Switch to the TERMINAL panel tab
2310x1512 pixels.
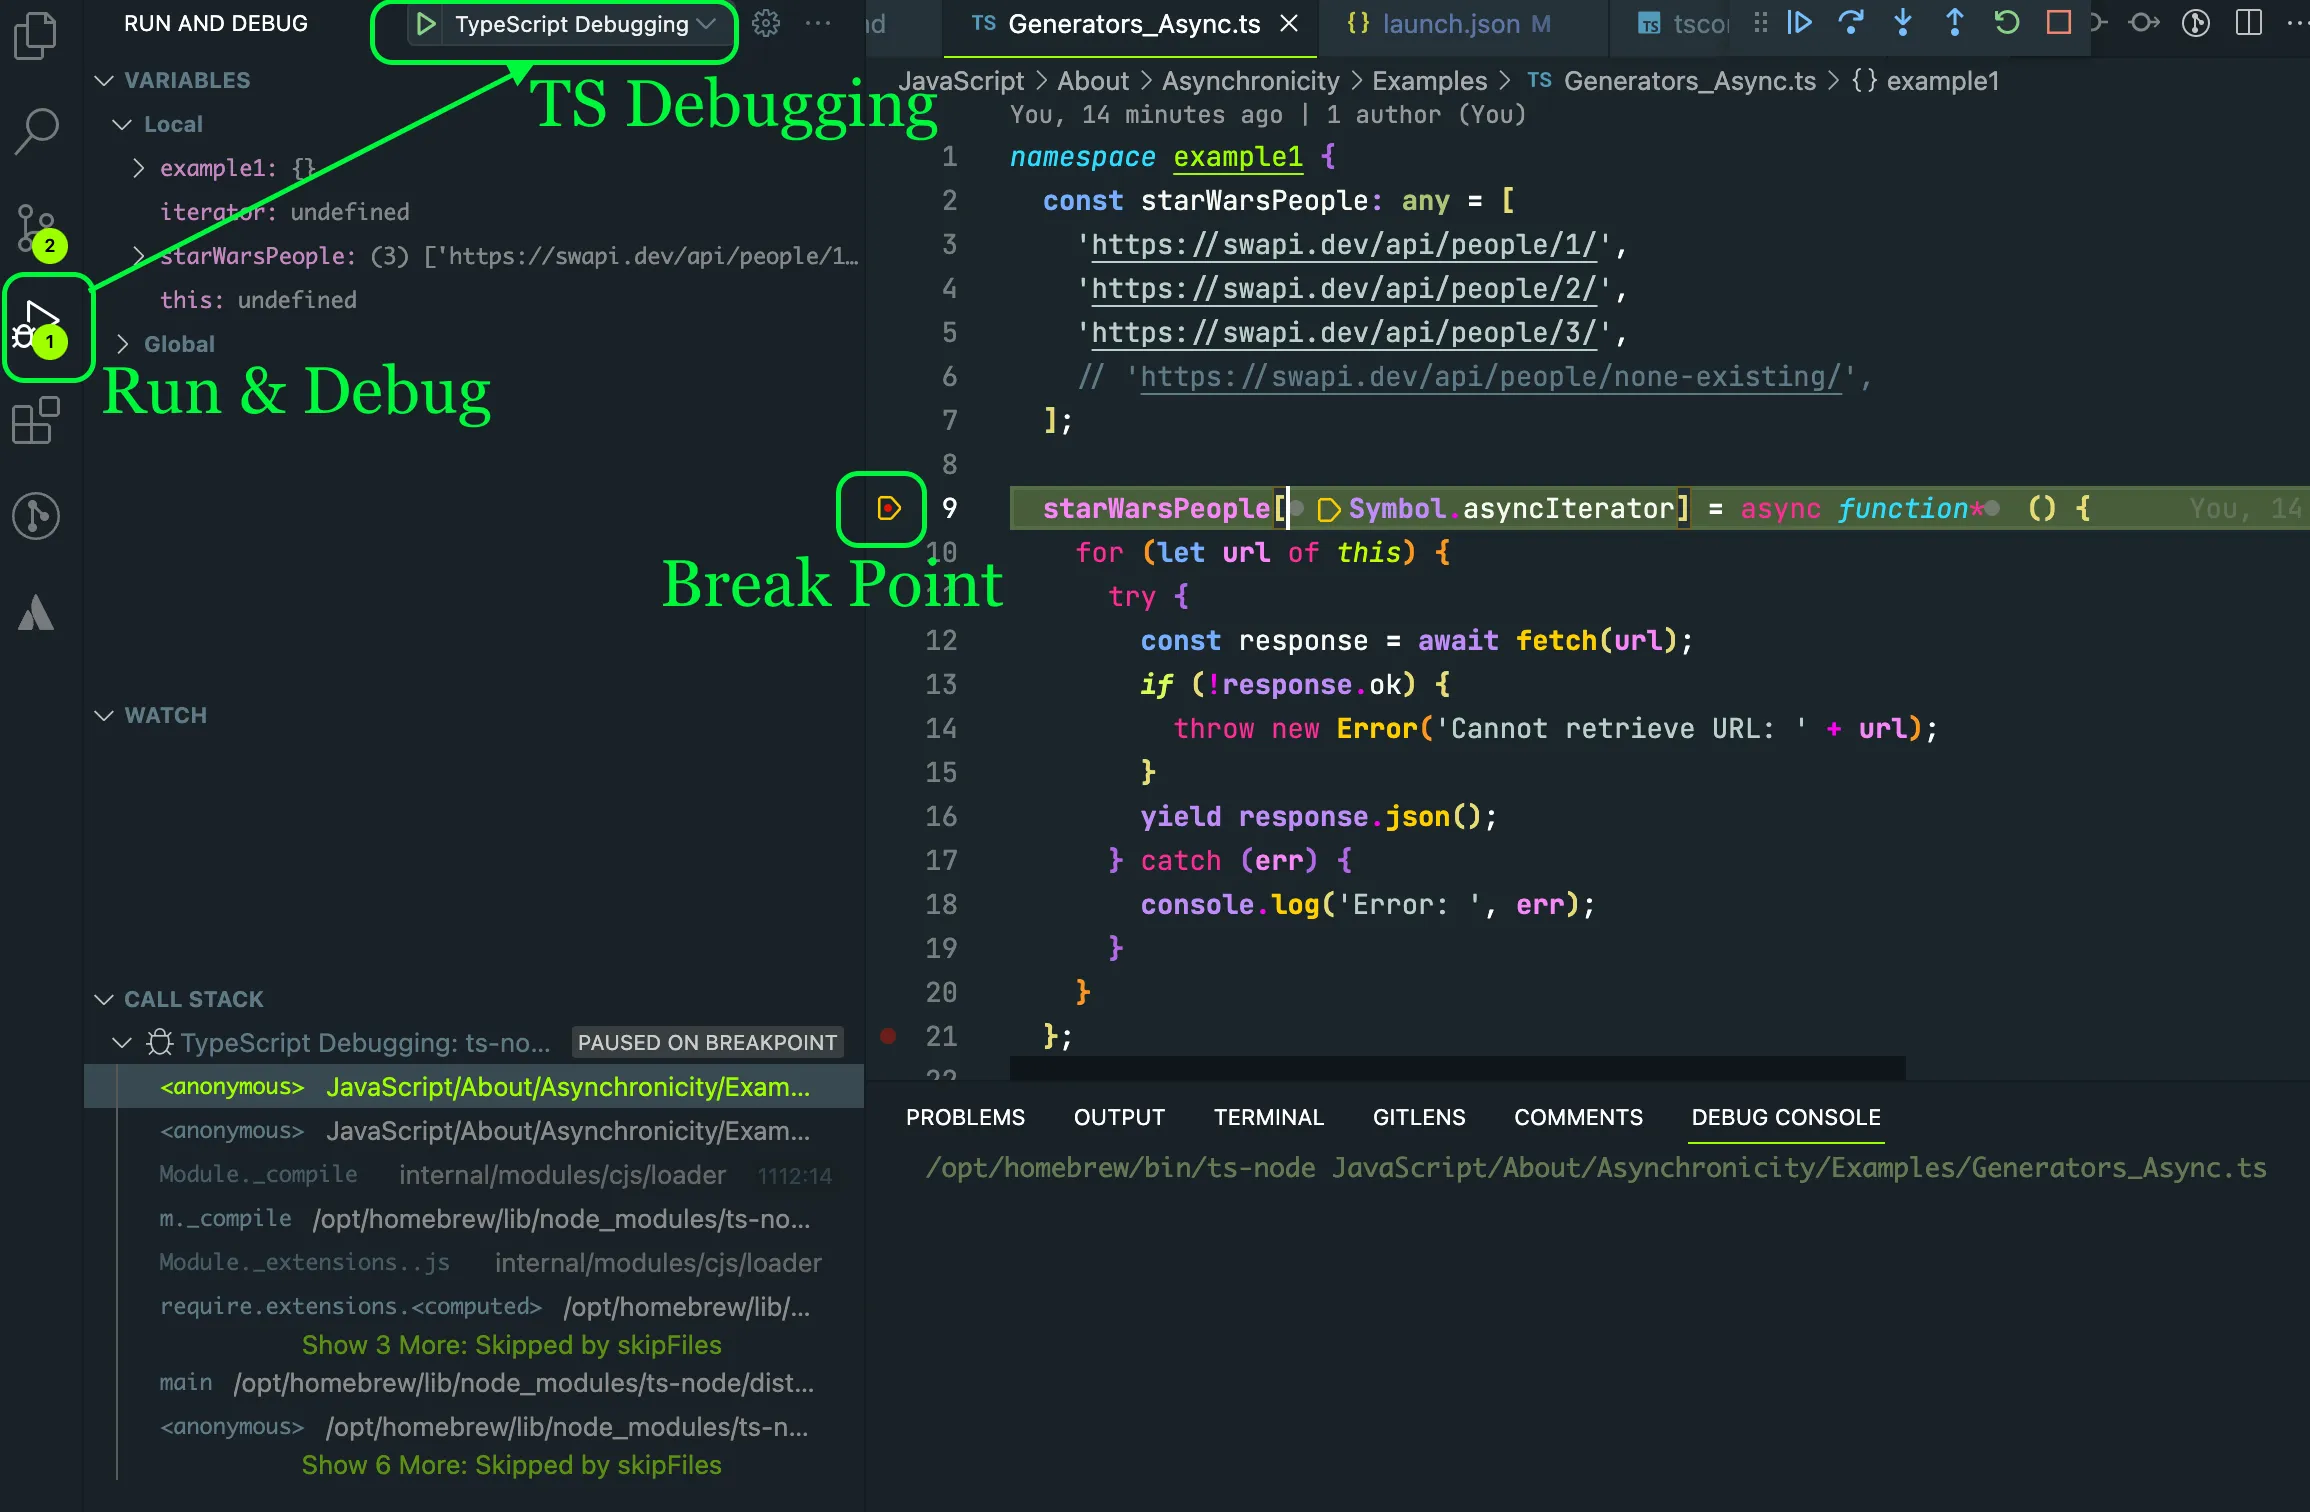(1268, 1117)
